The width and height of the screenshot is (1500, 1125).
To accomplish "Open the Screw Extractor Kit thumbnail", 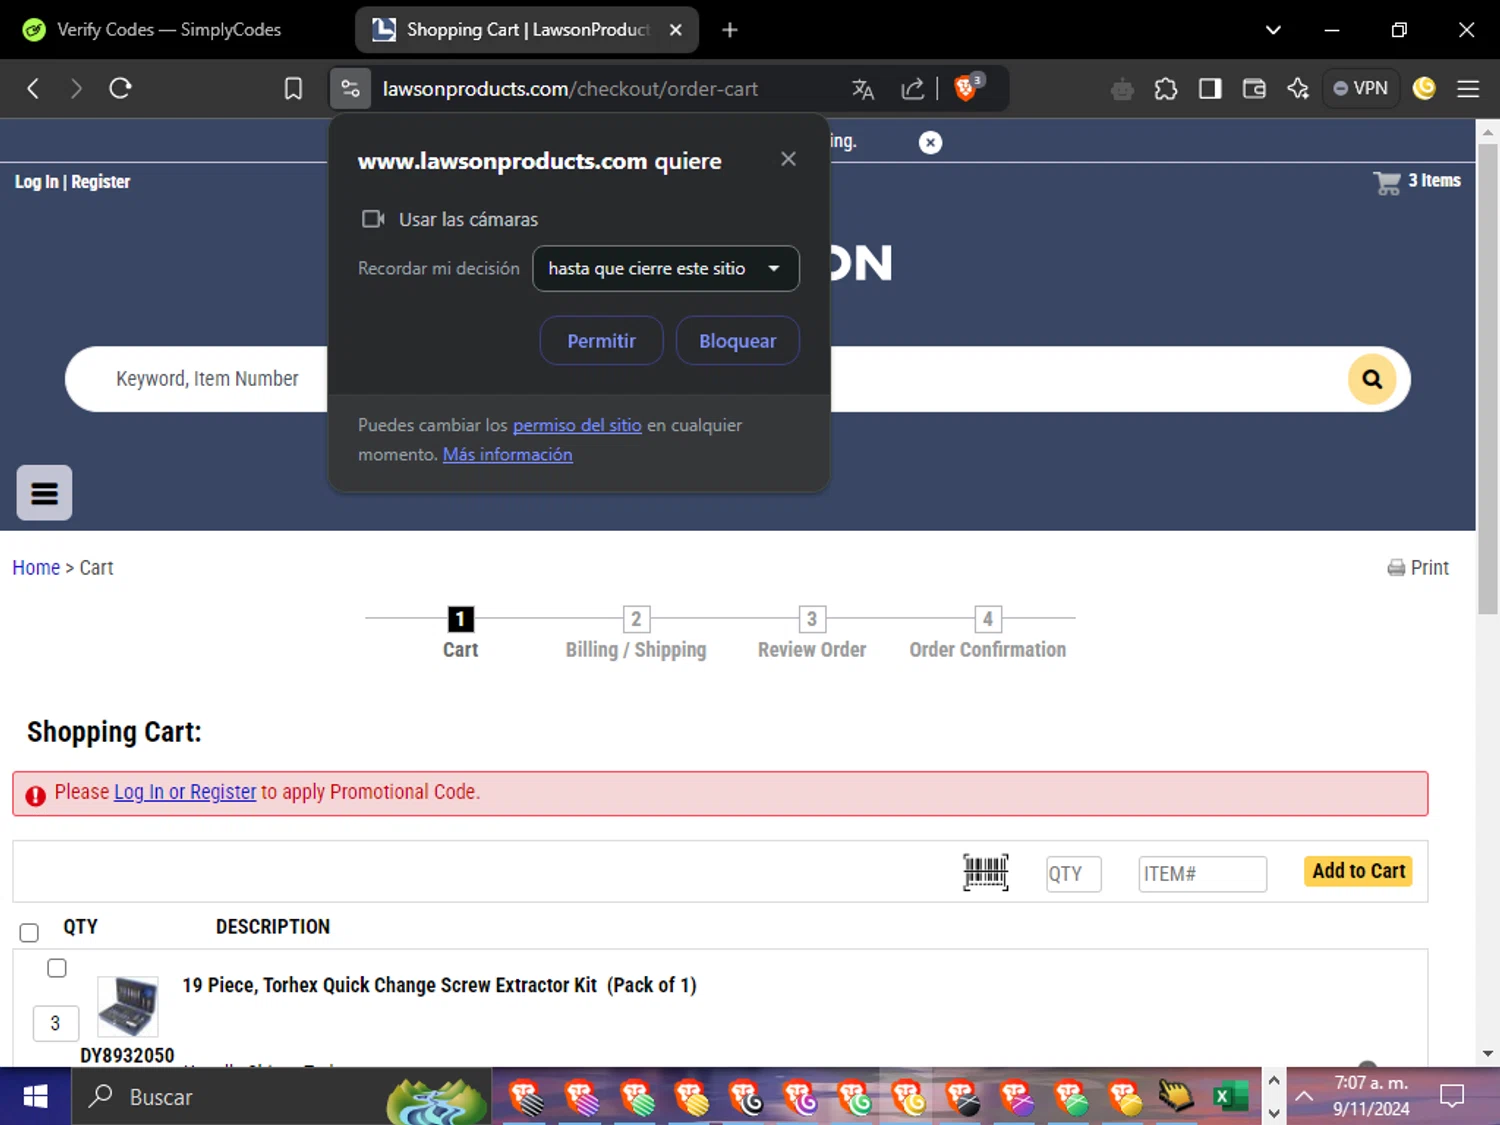I will tap(128, 1007).
